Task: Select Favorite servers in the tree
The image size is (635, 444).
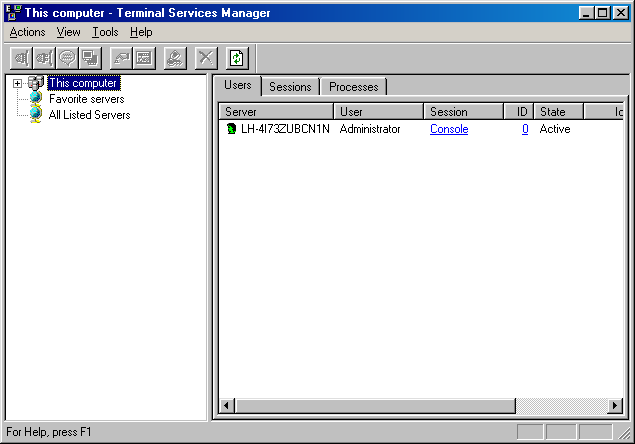Action: click(87, 99)
